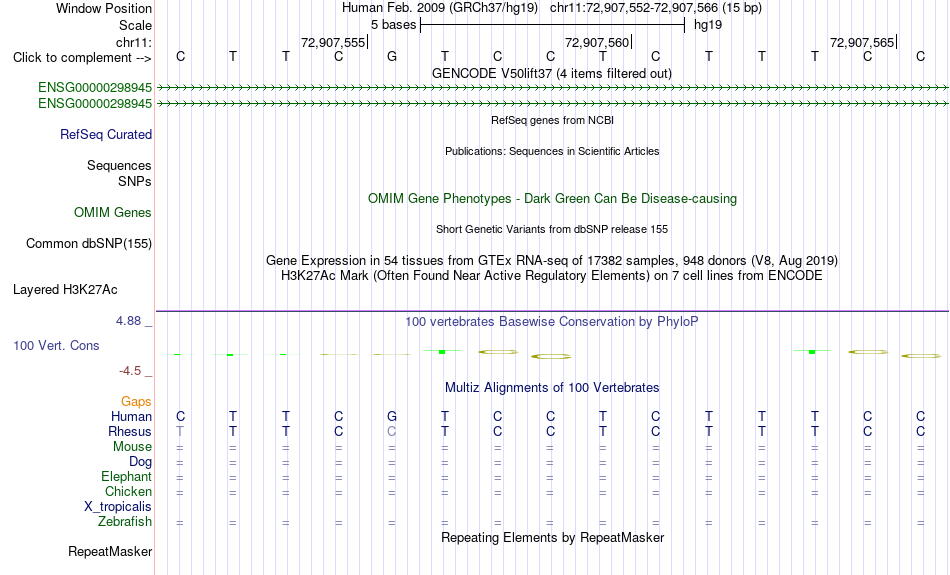
Task: Click the Sequences track label
Action: pos(119,165)
